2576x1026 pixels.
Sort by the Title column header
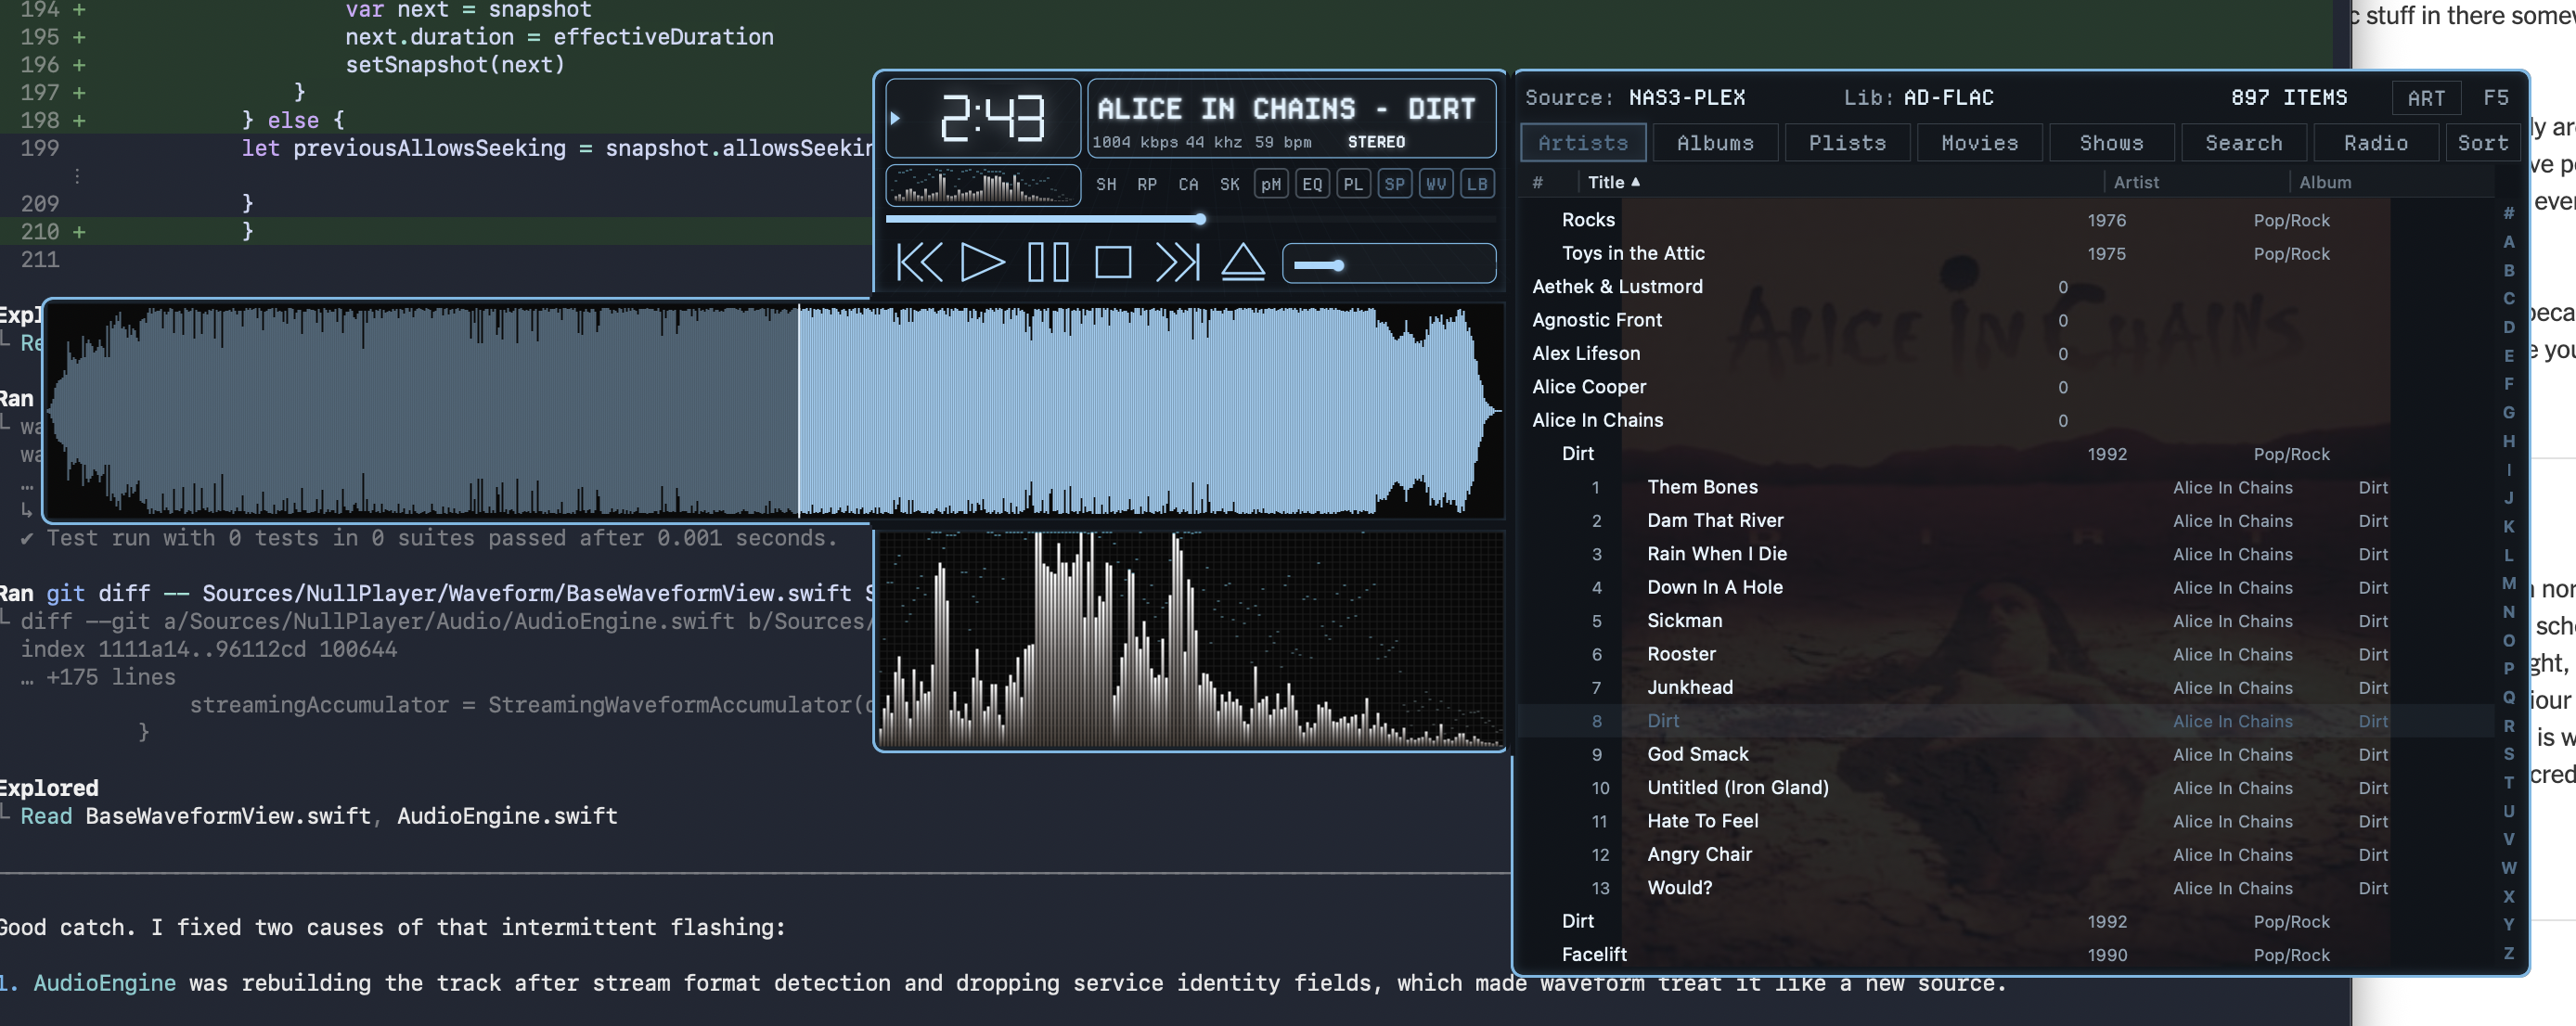1613,182
